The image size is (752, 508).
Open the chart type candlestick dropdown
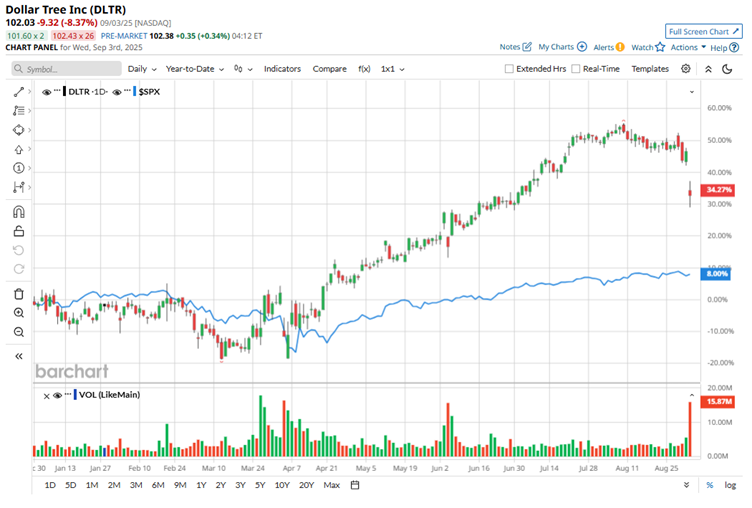point(243,69)
